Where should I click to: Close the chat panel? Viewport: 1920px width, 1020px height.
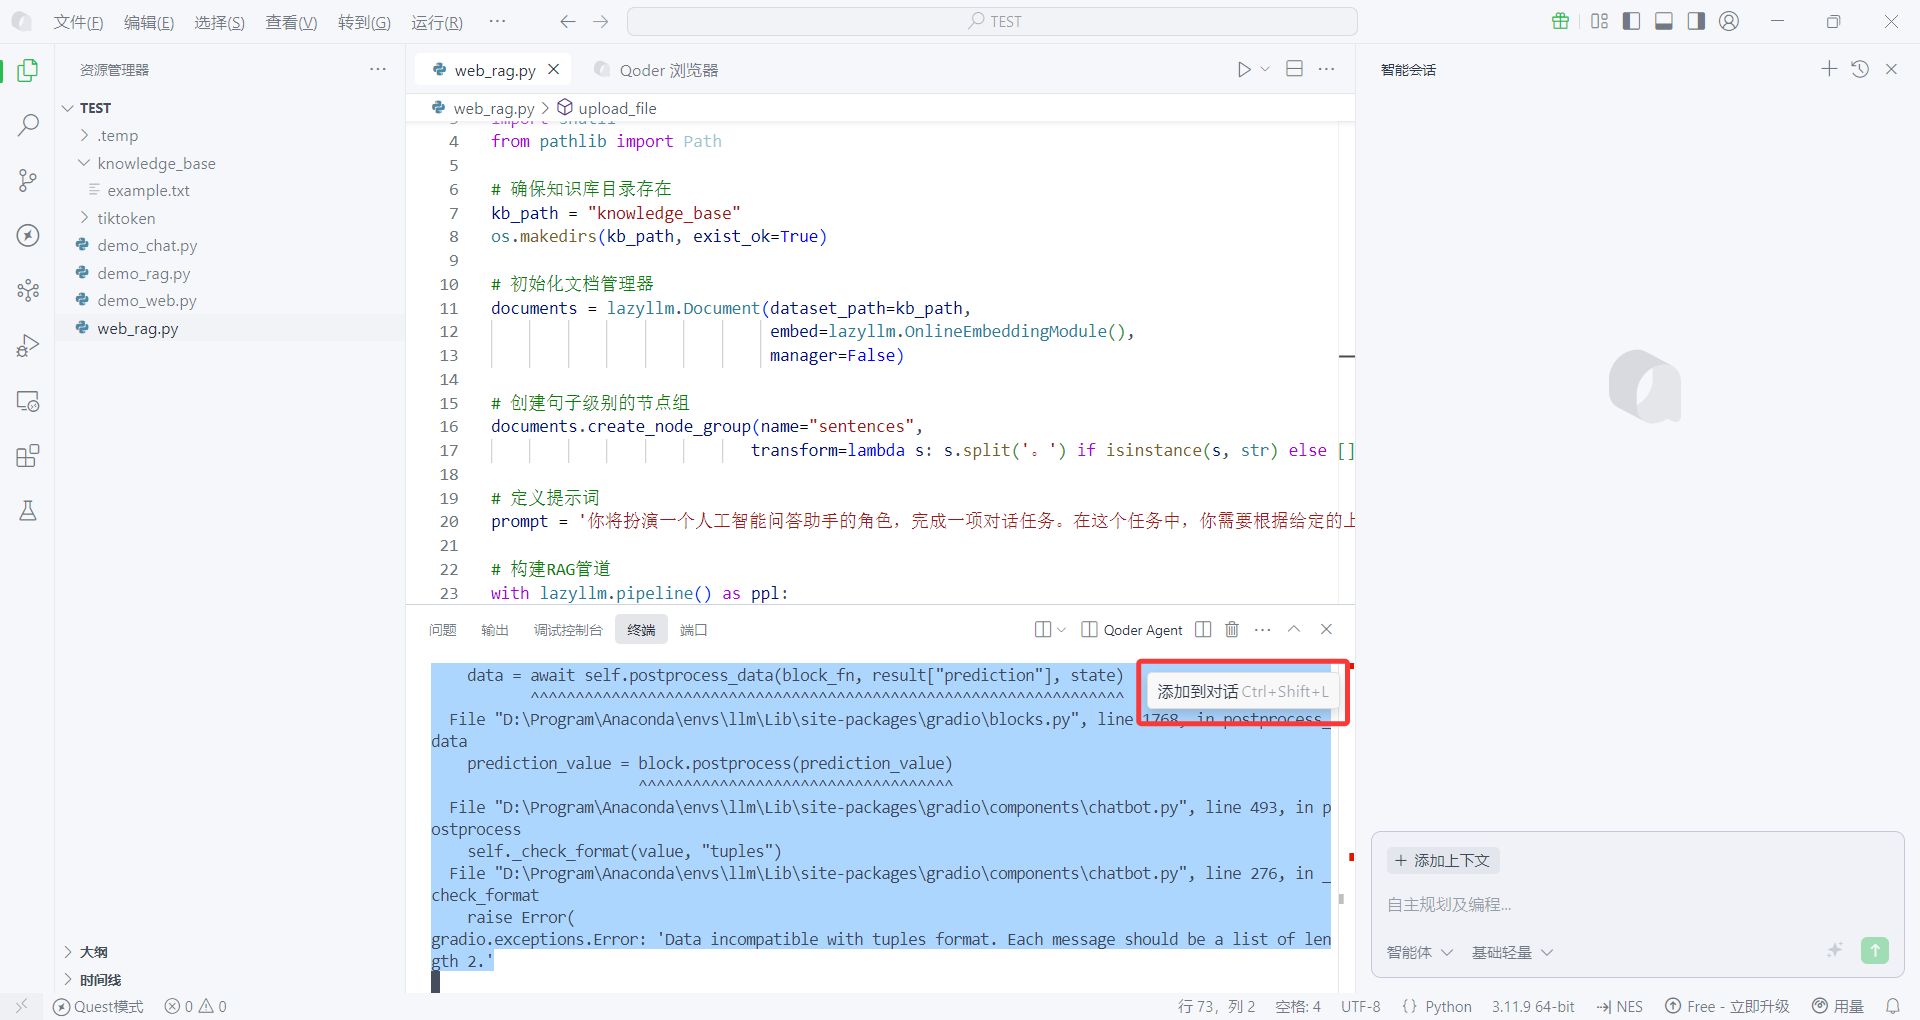point(1891,68)
